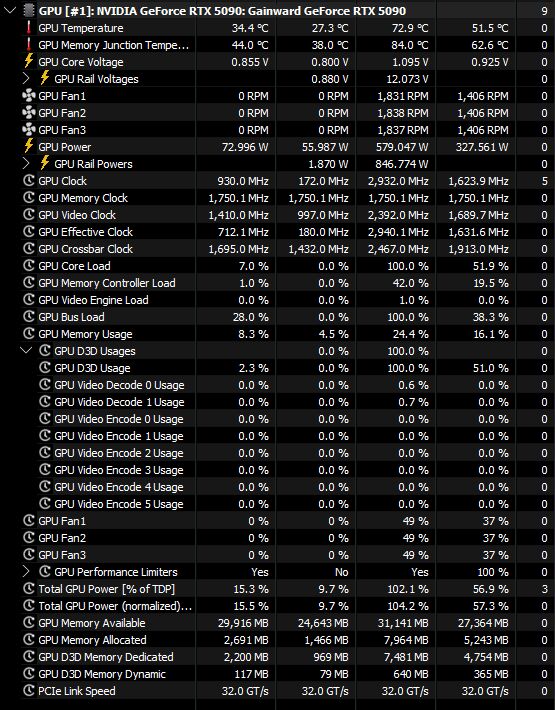This screenshot has width=555, height=710.
Task: Click the lightning bolt icon beside GPU Core Voltage
Action: [x=29, y=62]
